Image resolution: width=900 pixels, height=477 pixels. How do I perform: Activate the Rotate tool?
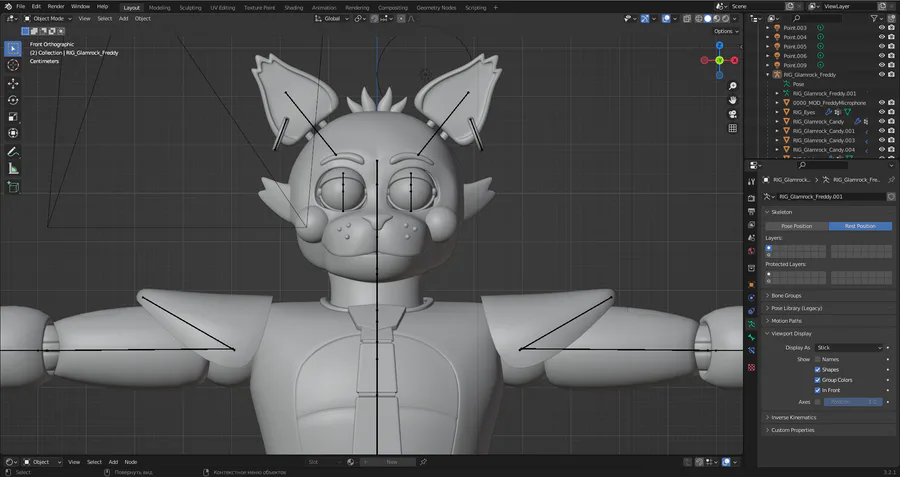tap(13, 100)
